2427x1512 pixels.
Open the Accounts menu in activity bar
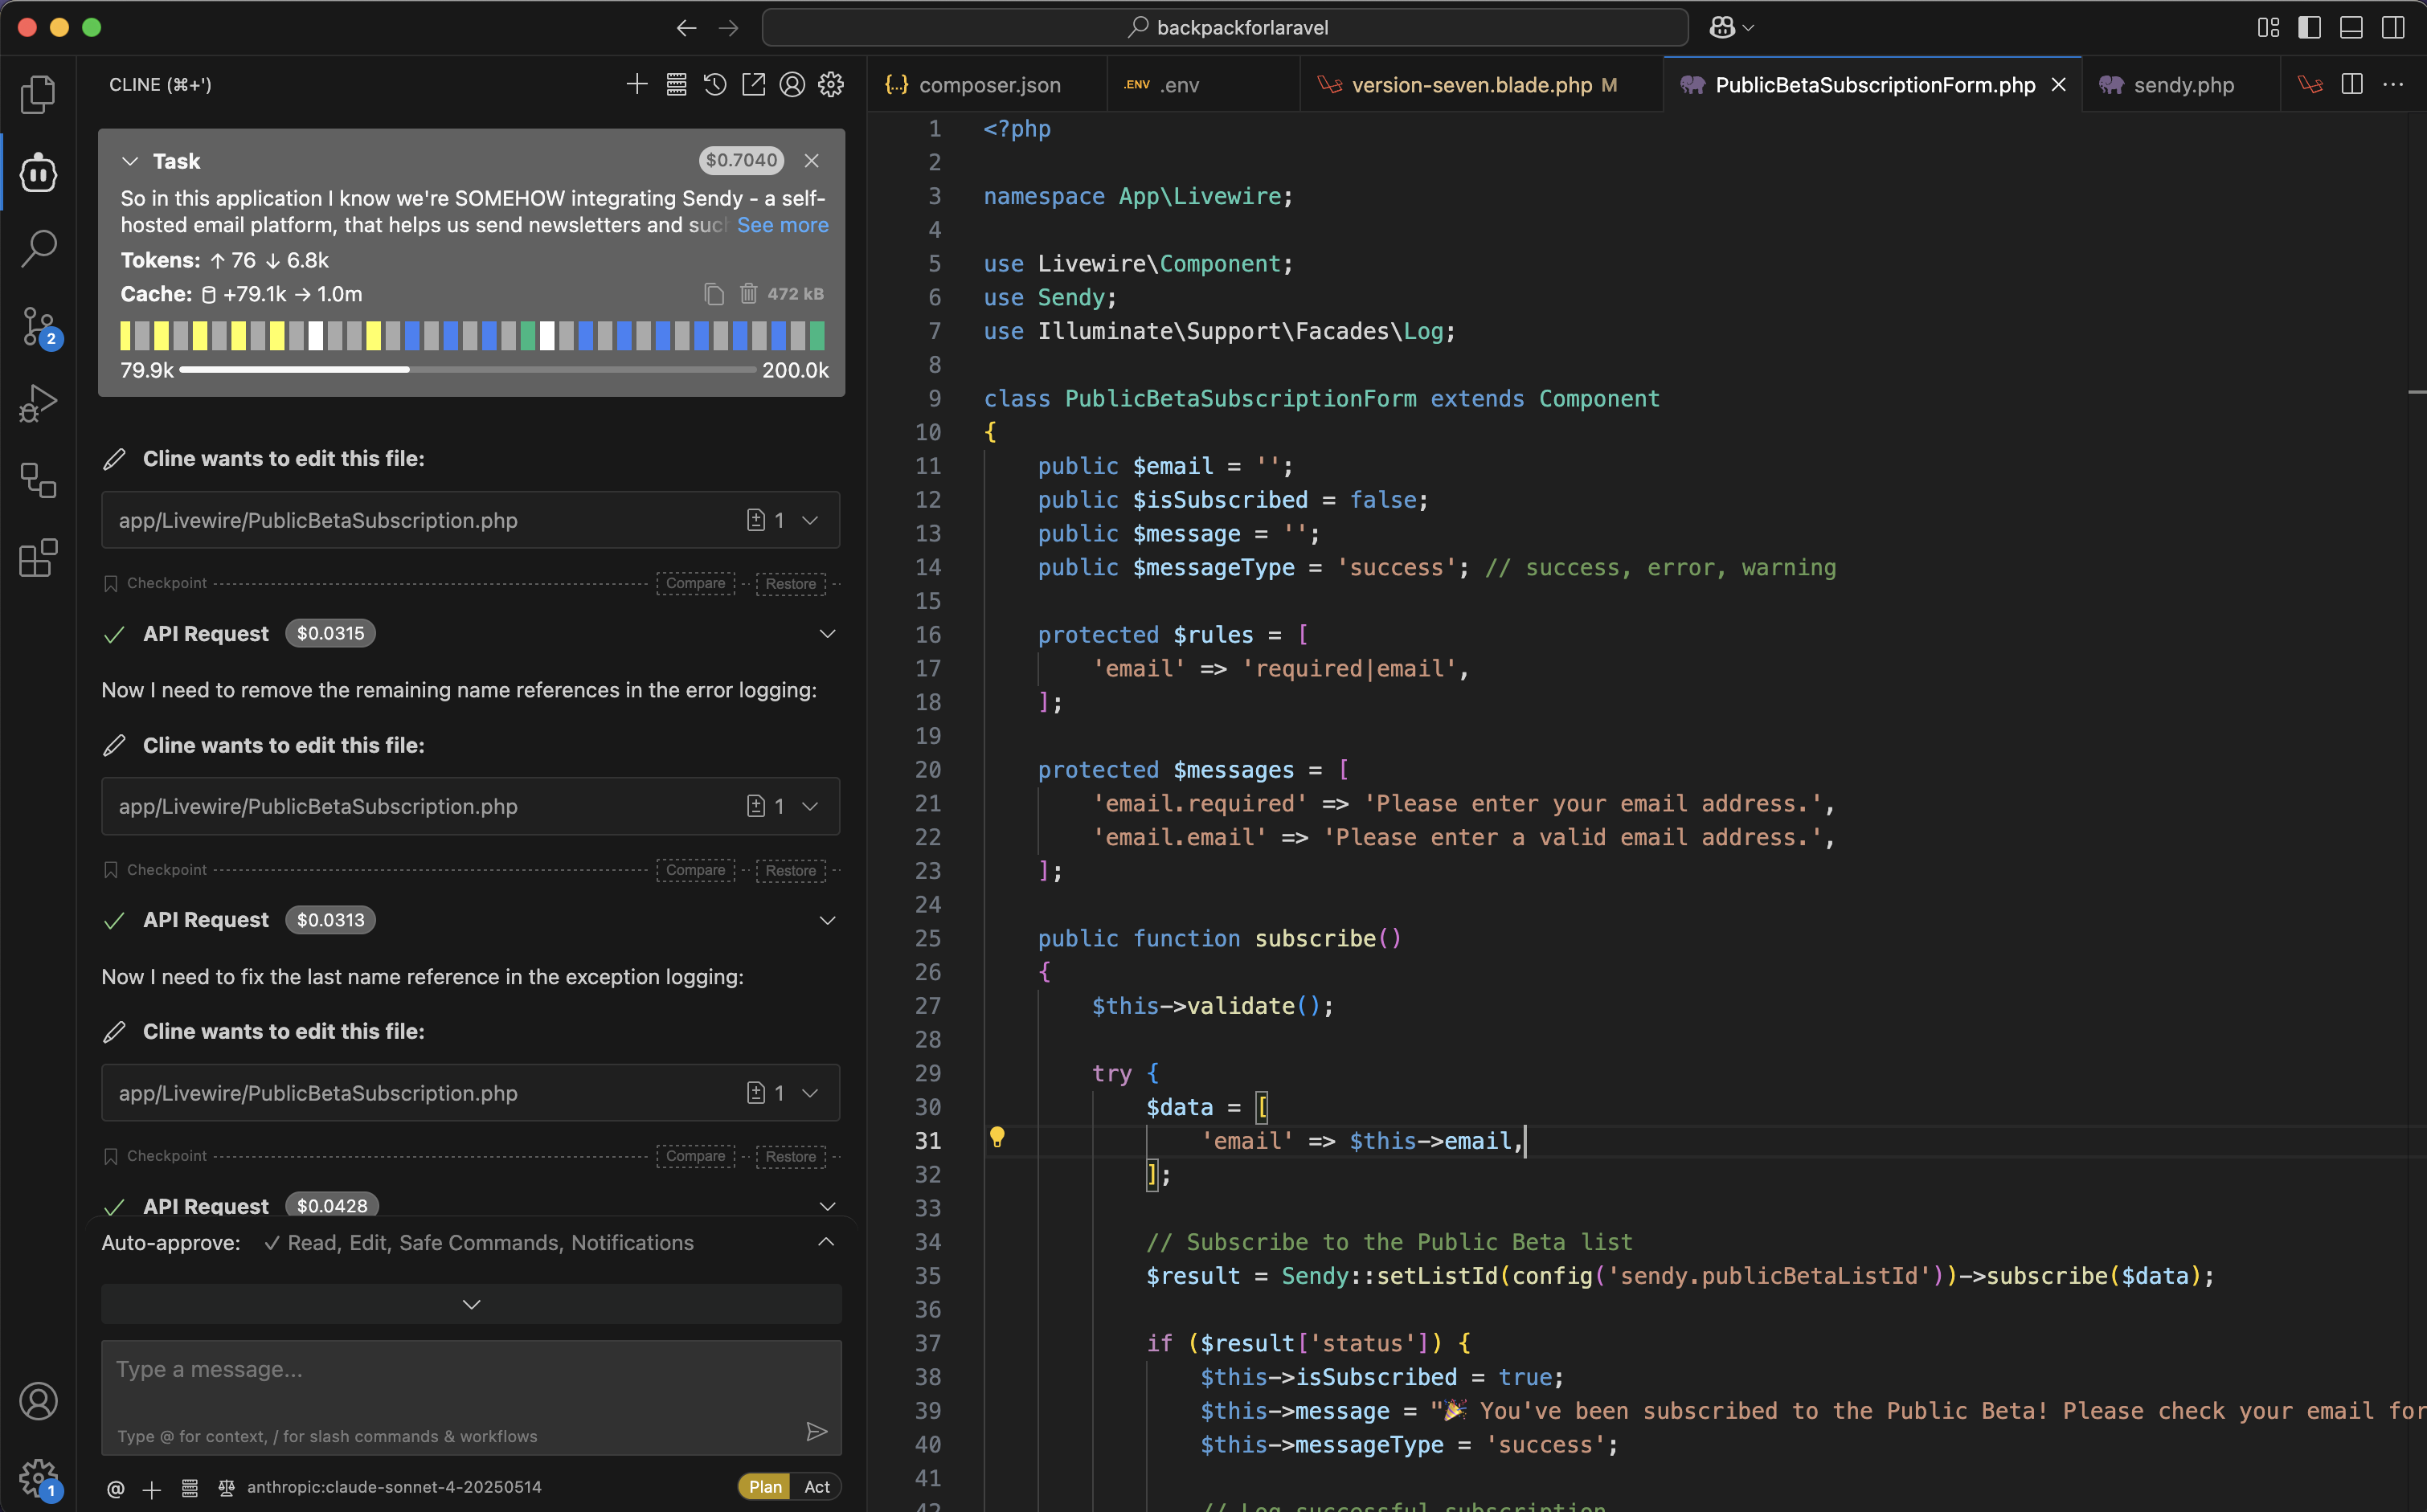coord(38,1401)
